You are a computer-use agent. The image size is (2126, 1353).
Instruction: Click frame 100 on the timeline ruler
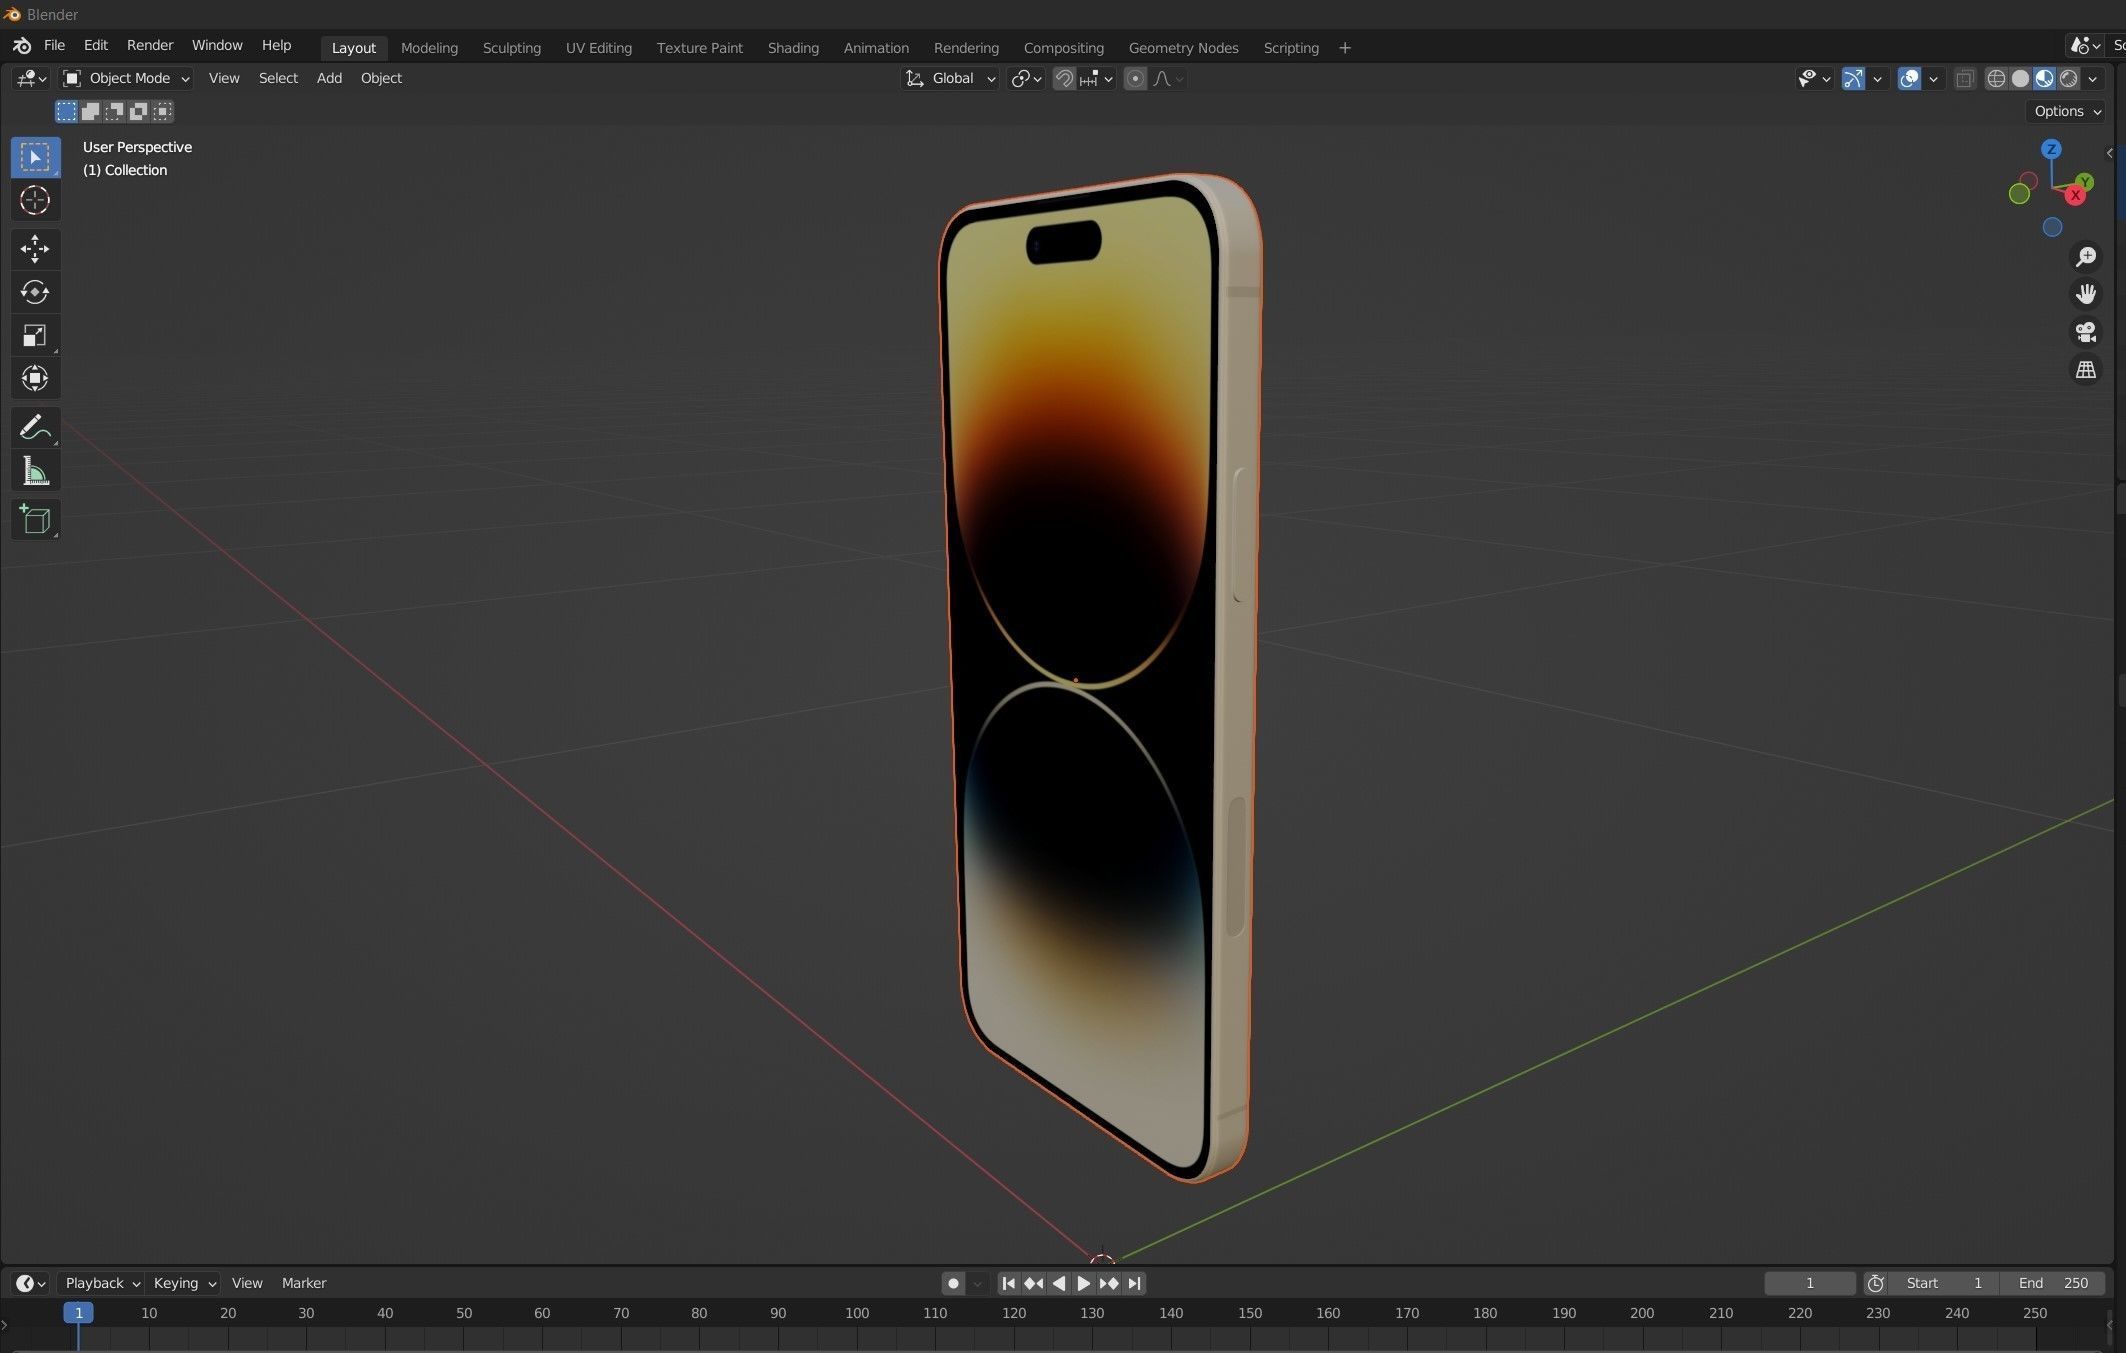pyautogui.click(x=857, y=1313)
